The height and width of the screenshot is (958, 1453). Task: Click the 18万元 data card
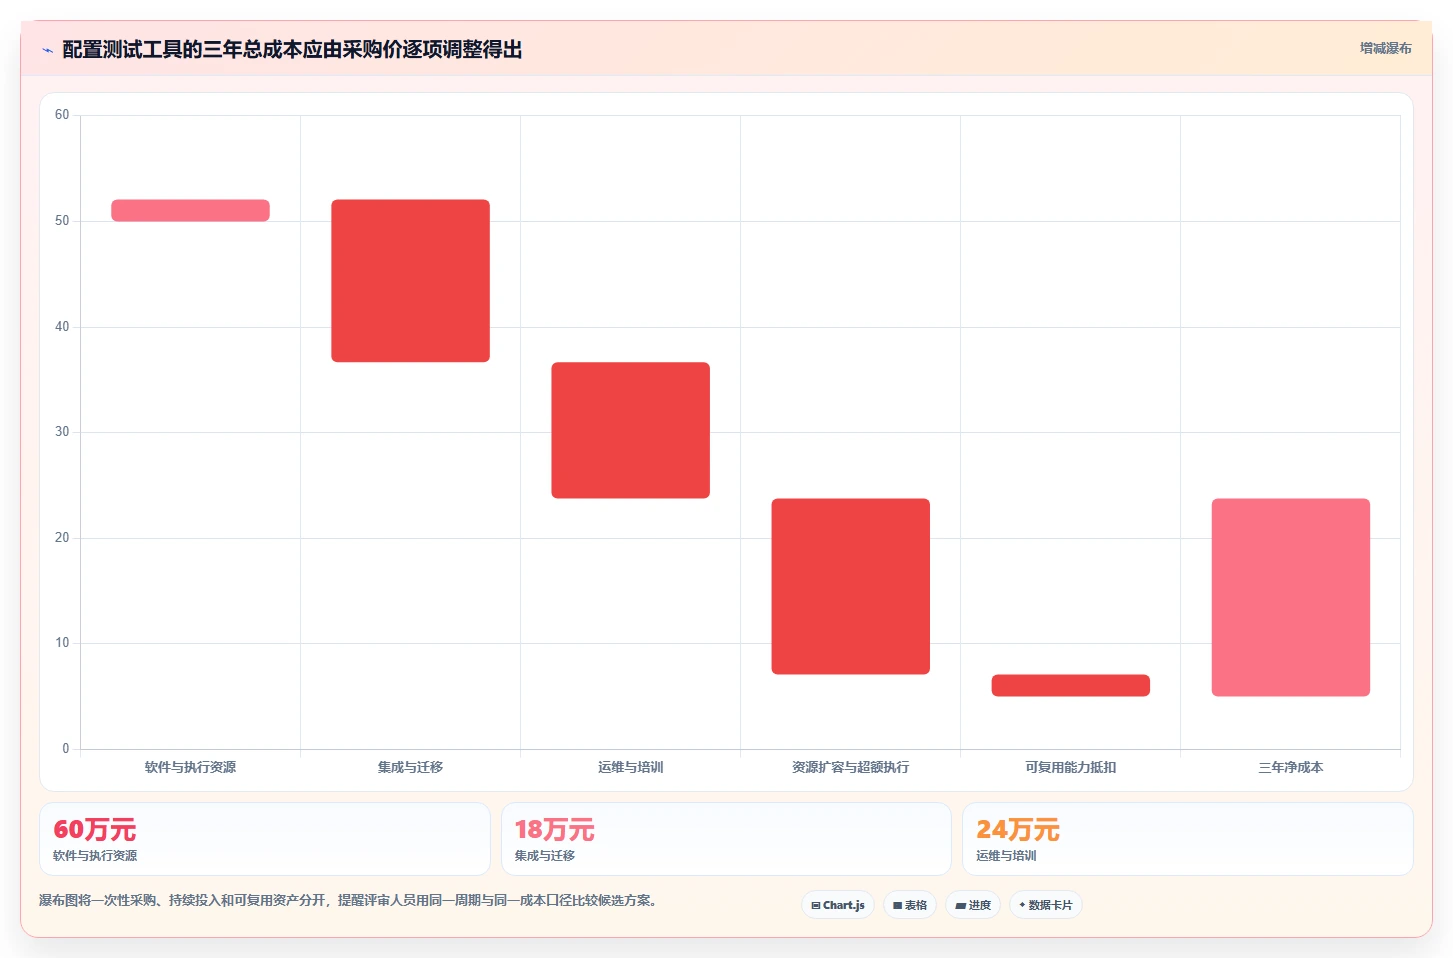tap(726, 839)
